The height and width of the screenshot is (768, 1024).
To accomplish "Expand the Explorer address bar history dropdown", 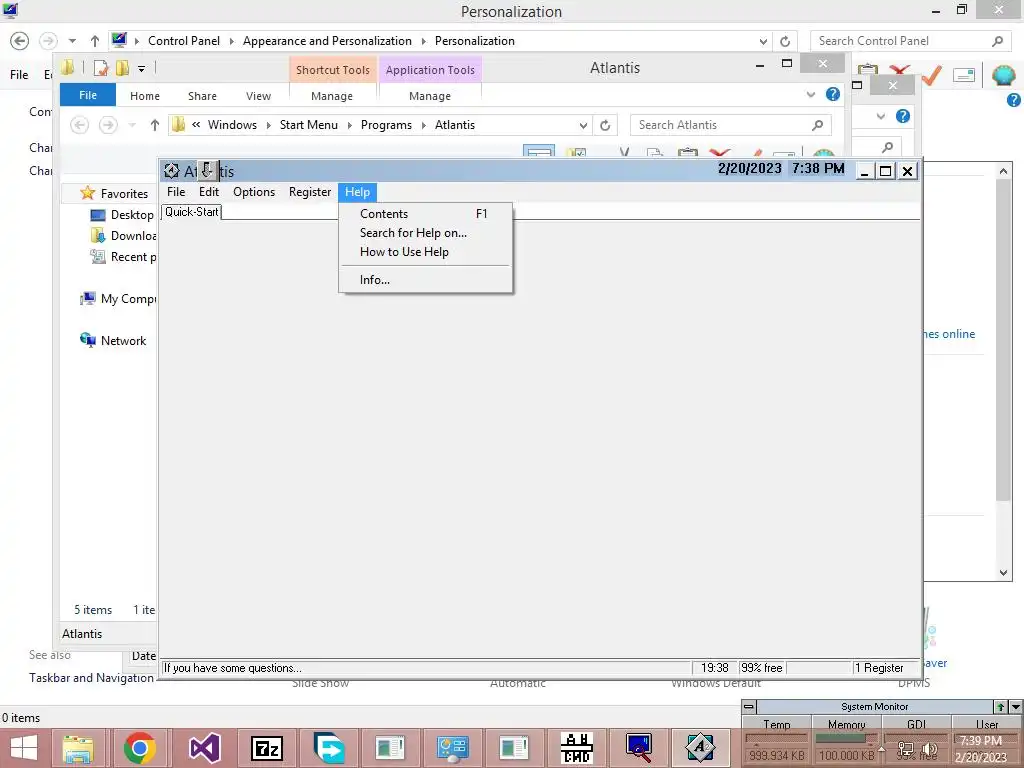I will (583, 125).
